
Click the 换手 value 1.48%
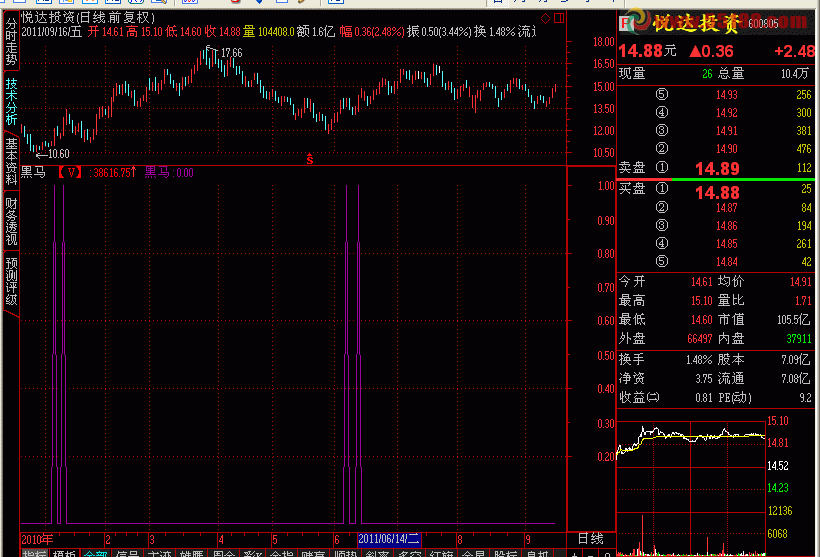(x=699, y=360)
